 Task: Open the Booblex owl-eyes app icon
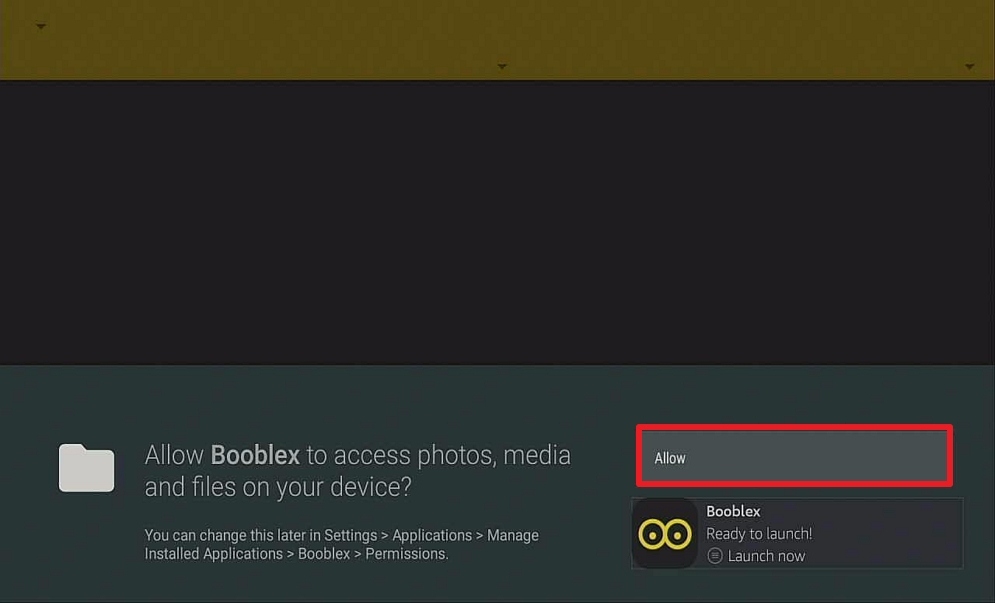tap(664, 533)
